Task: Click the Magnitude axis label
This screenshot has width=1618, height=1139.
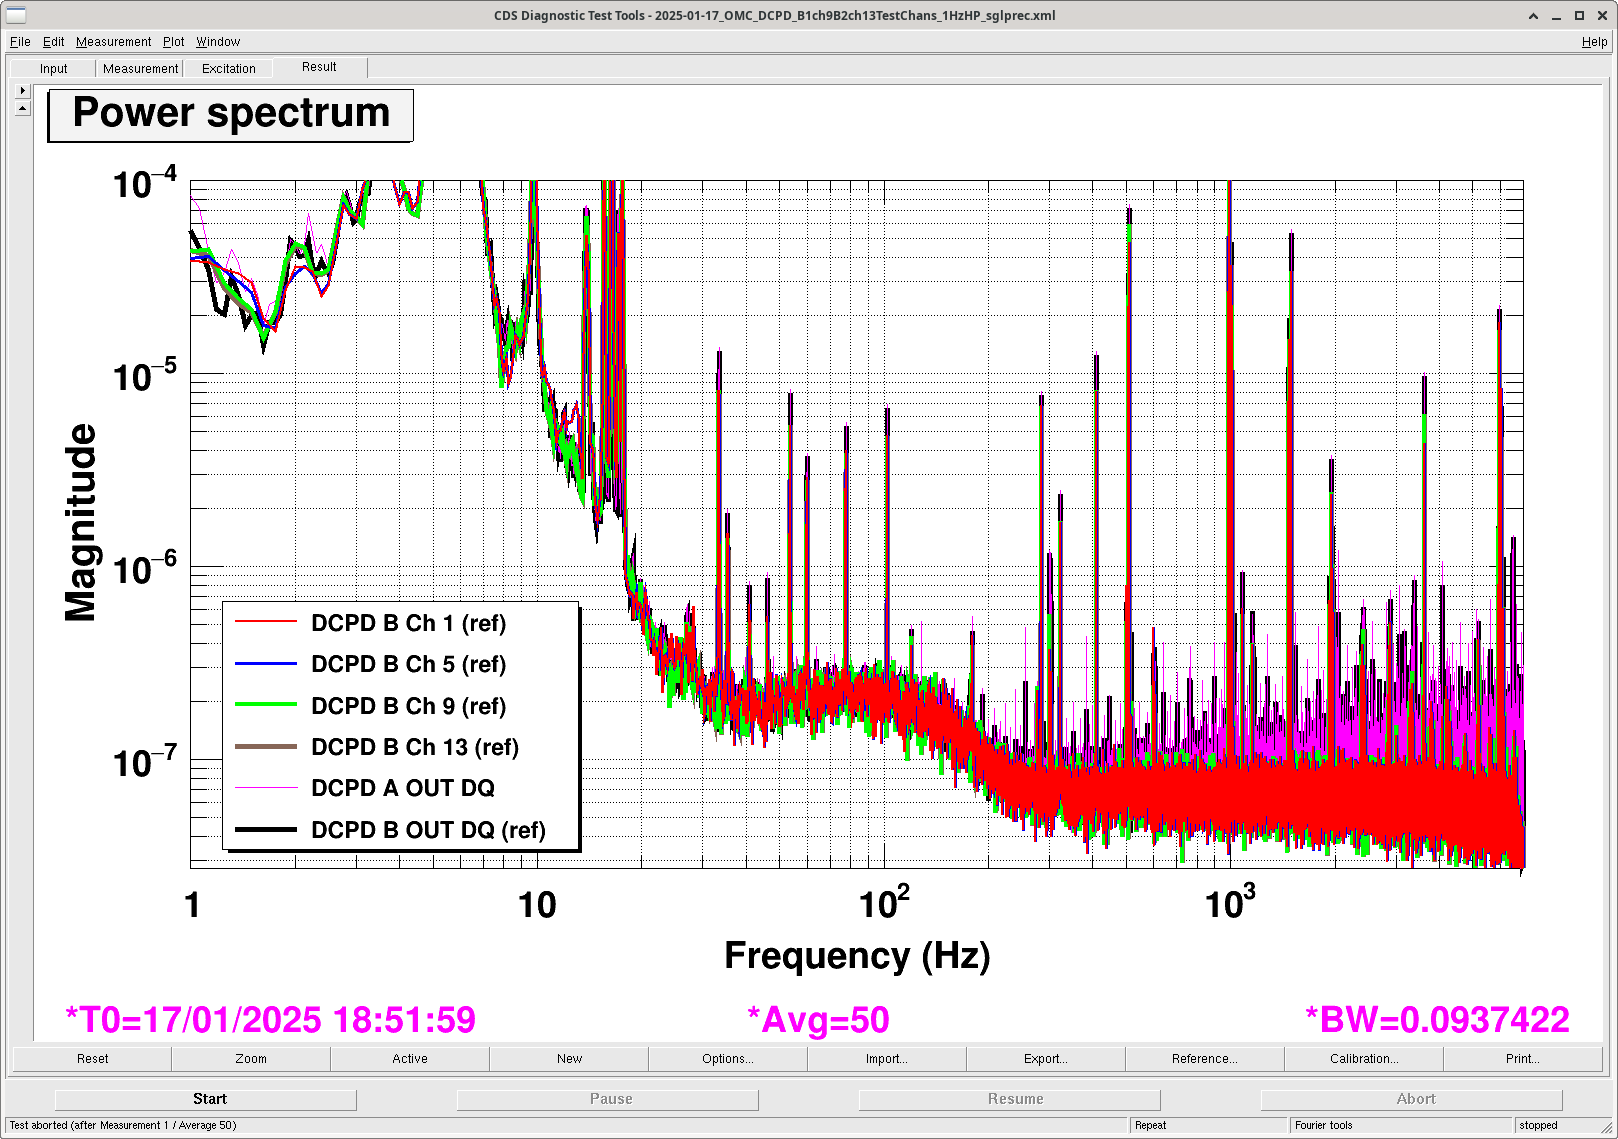Action: pyautogui.click(x=80, y=523)
